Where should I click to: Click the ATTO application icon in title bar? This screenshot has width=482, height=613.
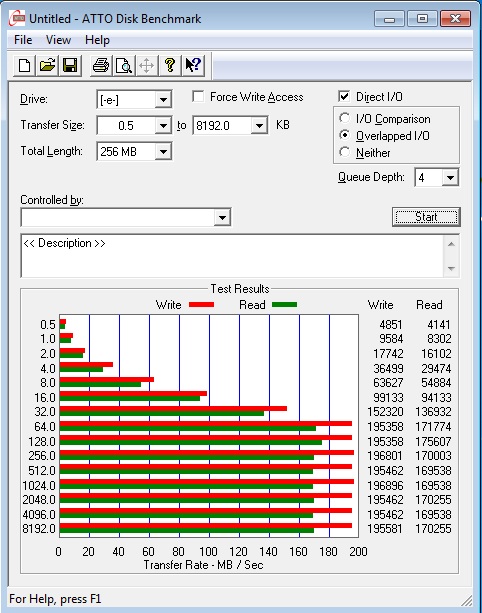click(x=17, y=18)
